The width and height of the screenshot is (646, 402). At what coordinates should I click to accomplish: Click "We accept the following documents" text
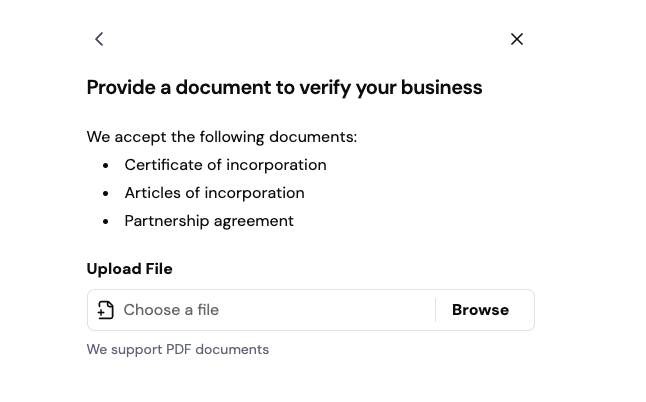point(221,137)
